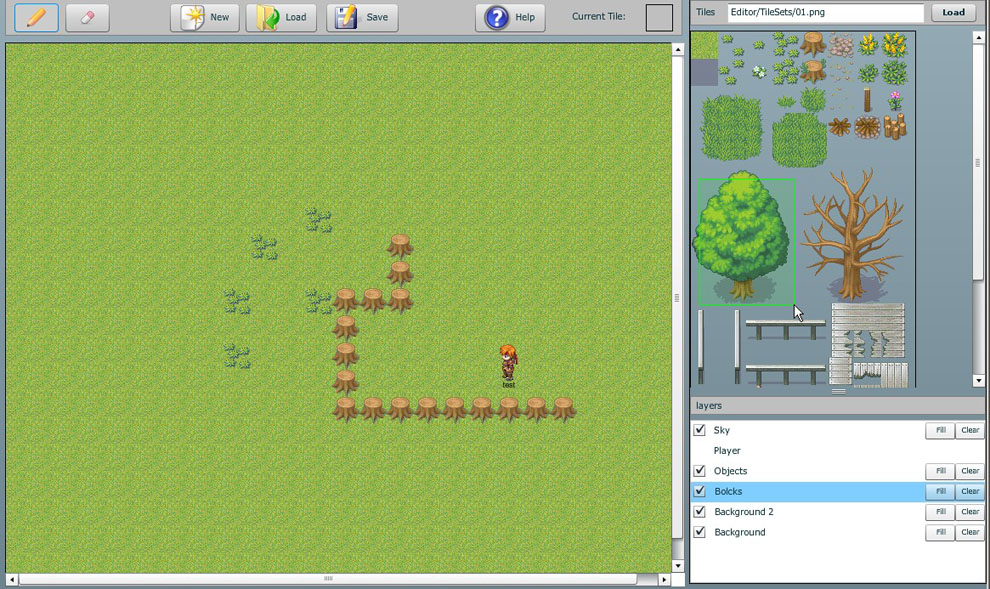The height and width of the screenshot is (589, 990).
Task: Clear the Objects layer
Action: point(970,471)
